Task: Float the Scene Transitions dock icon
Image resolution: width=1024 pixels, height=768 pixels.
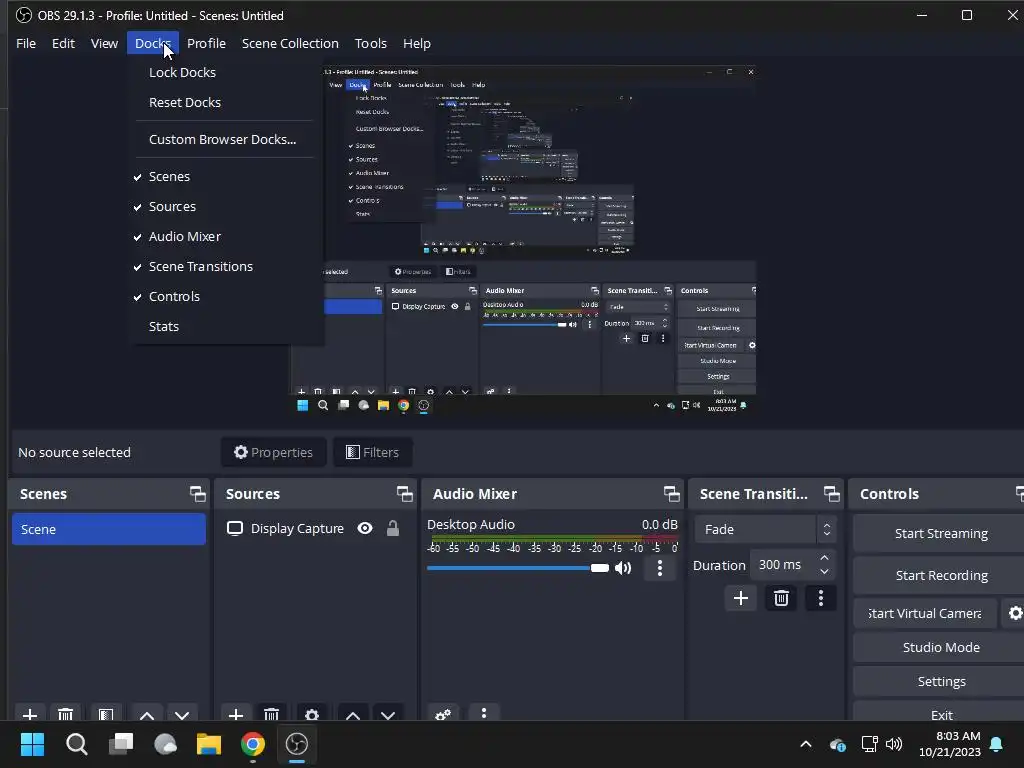Action: pyautogui.click(x=831, y=494)
